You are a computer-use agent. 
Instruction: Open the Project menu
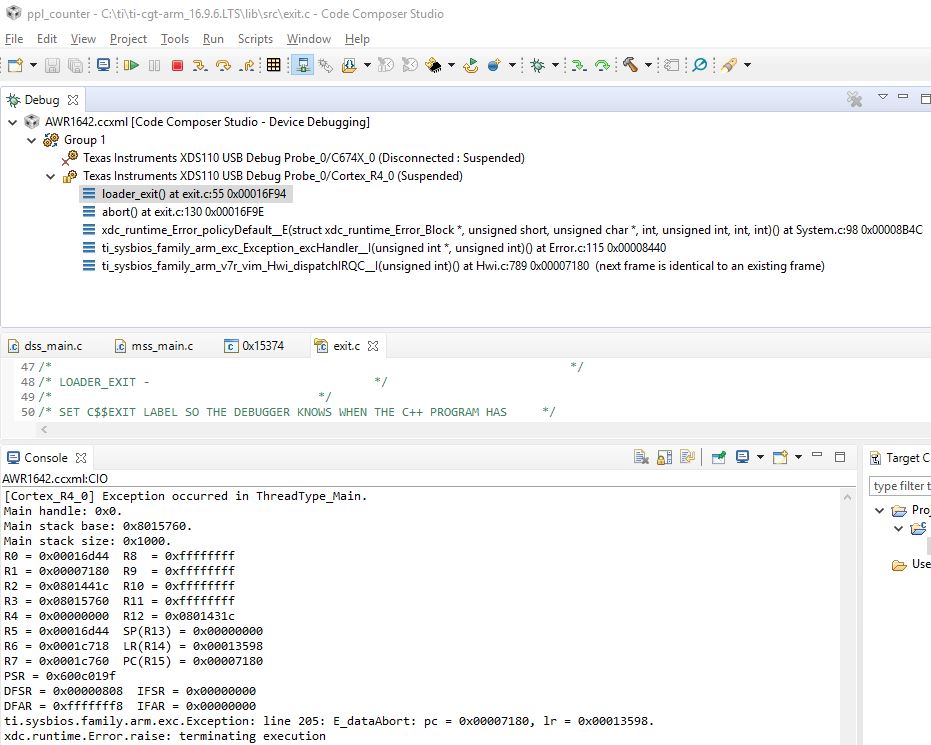click(x=128, y=39)
